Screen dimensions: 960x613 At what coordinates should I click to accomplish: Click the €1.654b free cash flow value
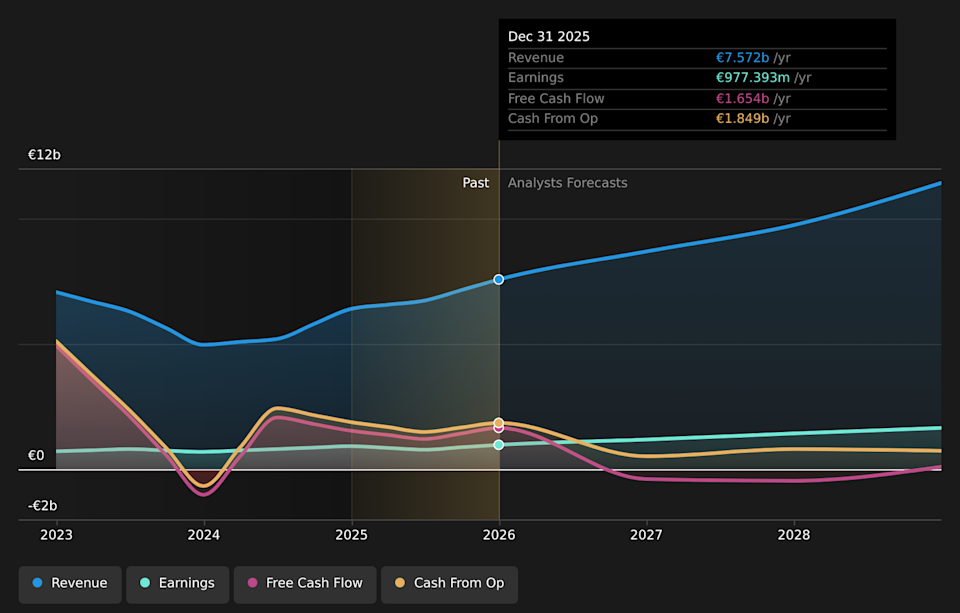(x=743, y=99)
